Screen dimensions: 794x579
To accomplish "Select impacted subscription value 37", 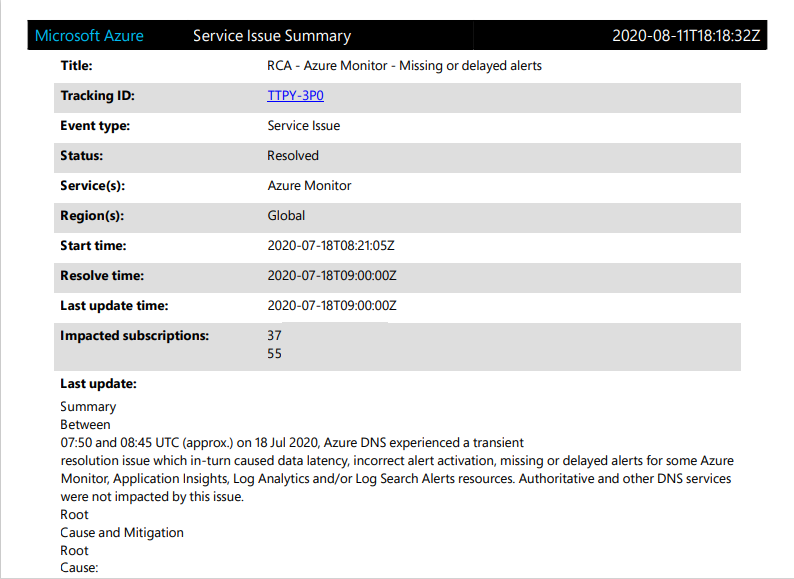I will (274, 336).
